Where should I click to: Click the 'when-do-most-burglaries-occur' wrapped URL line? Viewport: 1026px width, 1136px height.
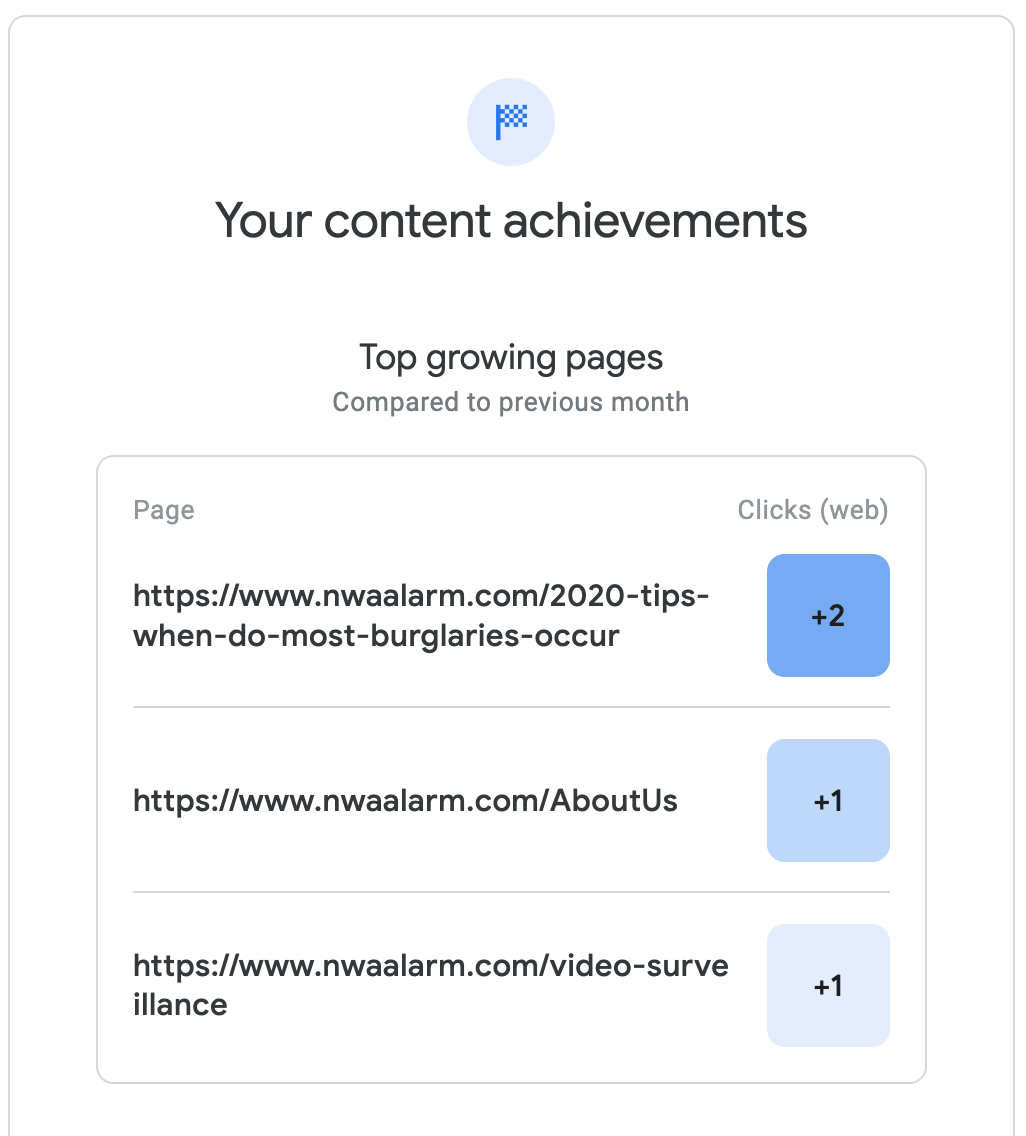pyautogui.click(x=376, y=636)
